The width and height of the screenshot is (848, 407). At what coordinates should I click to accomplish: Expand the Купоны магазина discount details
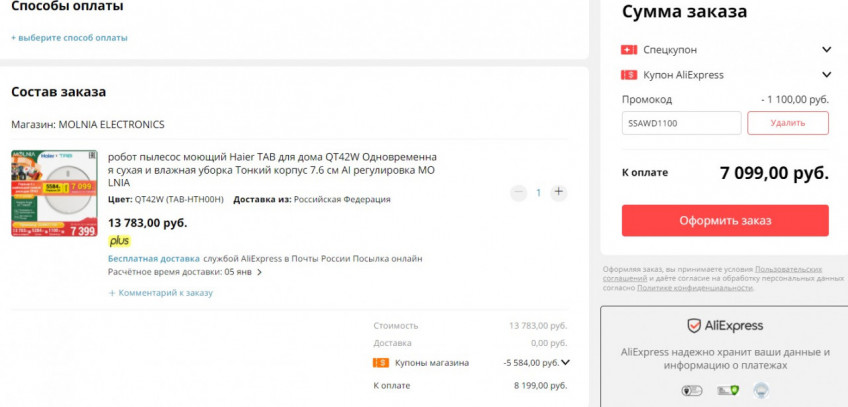click(x=565, y=363)
